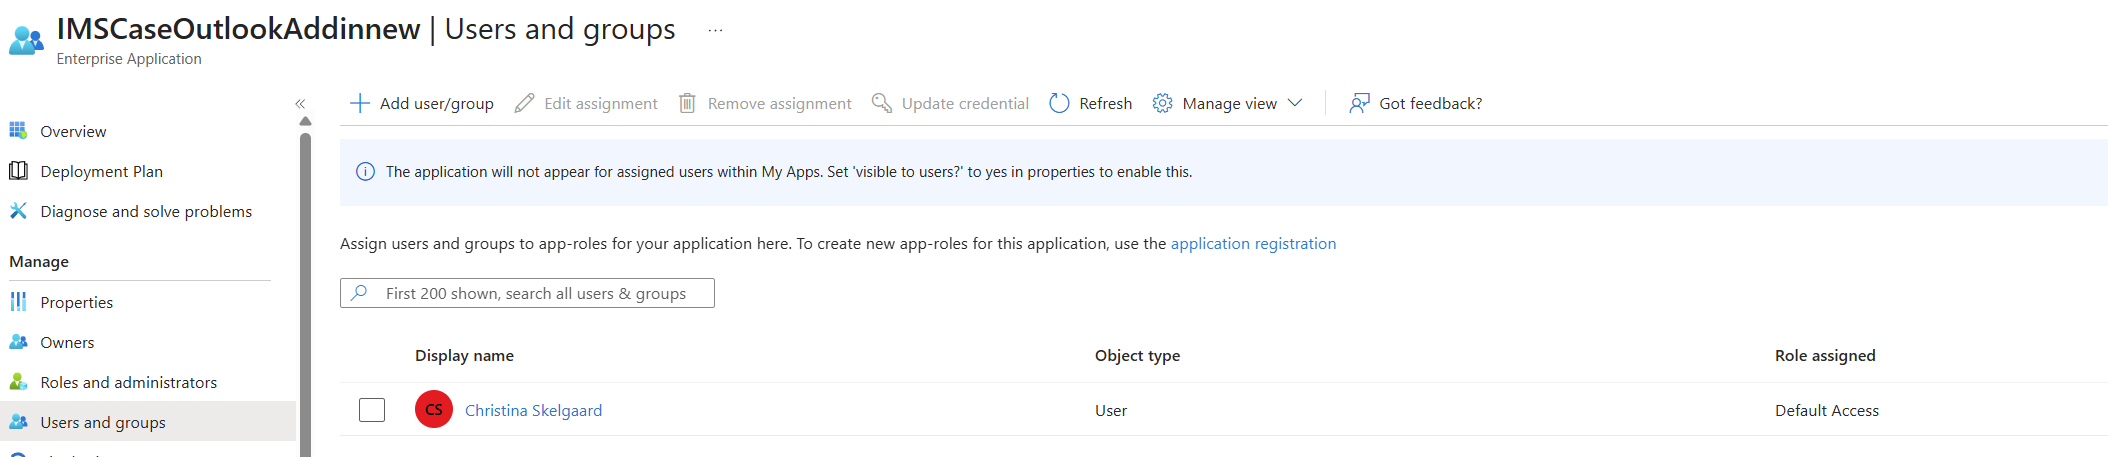Click the Edit assignment pencil icon
The height and width of the screenshot is (457, 2108).
pyautogui.click(x=524, y=103)
